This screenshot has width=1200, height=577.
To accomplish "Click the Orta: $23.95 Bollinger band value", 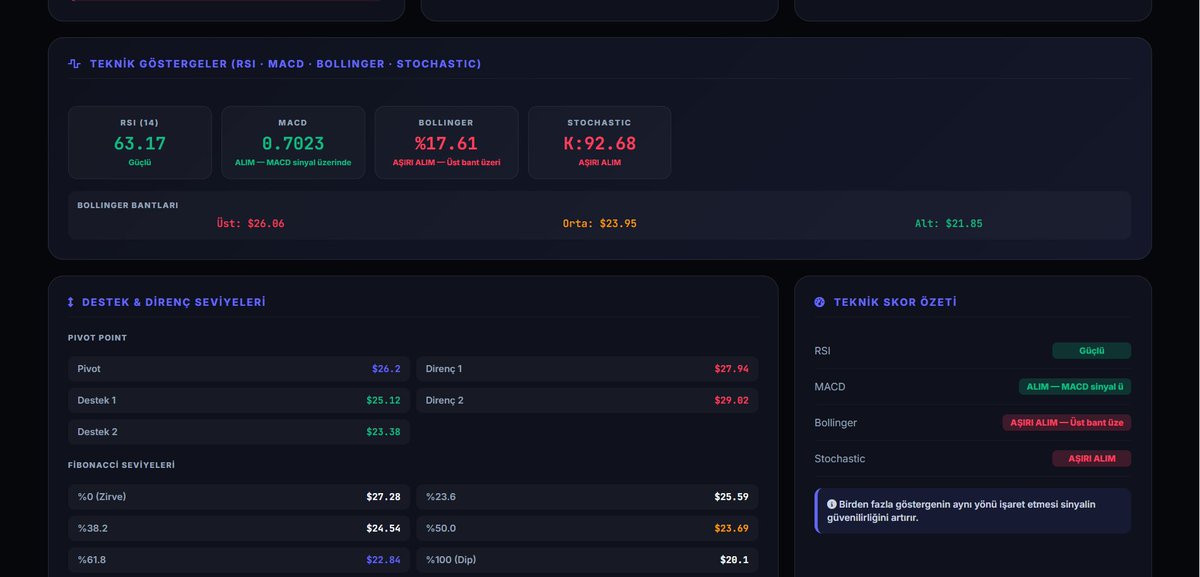I will tap(600, 224).
